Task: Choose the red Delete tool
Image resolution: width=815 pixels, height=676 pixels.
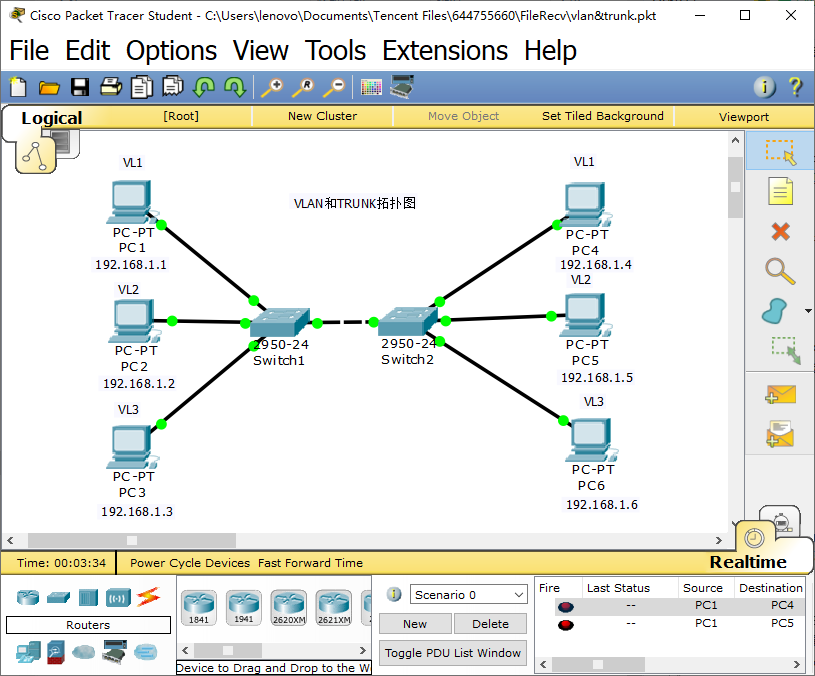Action: point(780,231)
